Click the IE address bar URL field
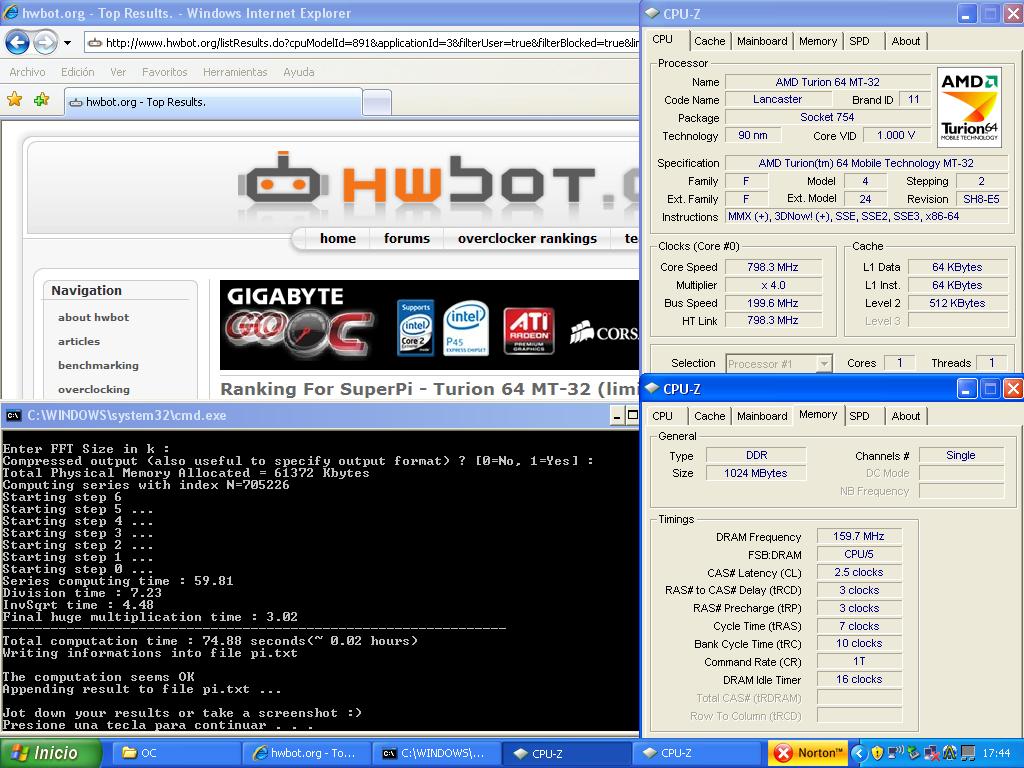Screen dimensions: 1024x768 (362, 43)
